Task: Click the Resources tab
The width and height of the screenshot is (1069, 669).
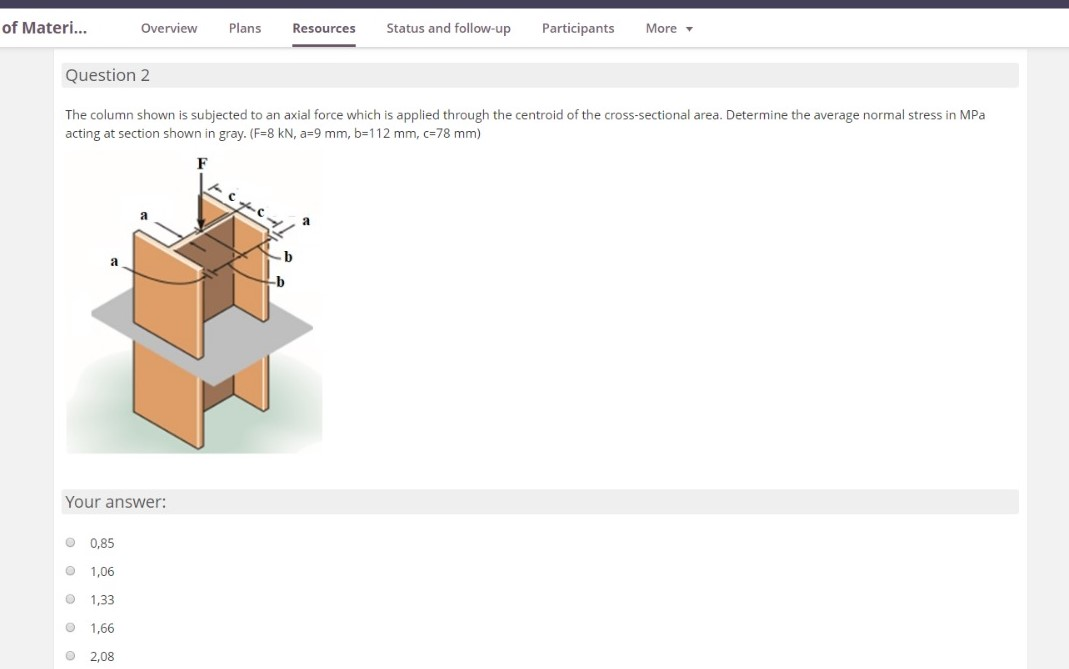Action: coord(323,28)
